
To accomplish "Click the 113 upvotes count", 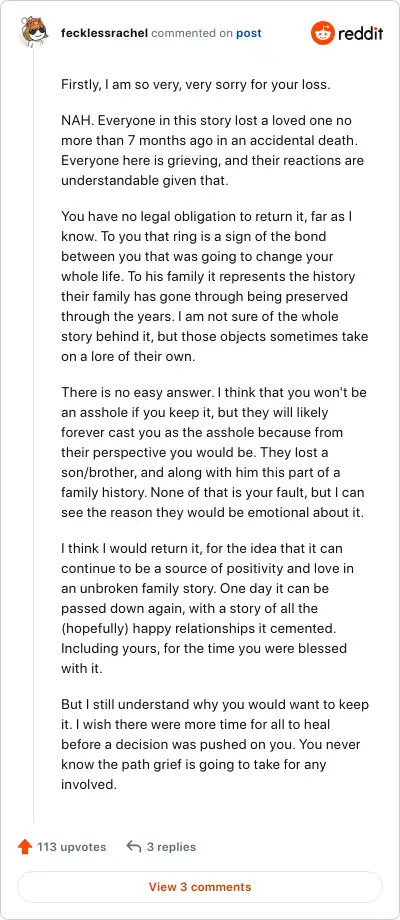I will (x=72, y=847).
